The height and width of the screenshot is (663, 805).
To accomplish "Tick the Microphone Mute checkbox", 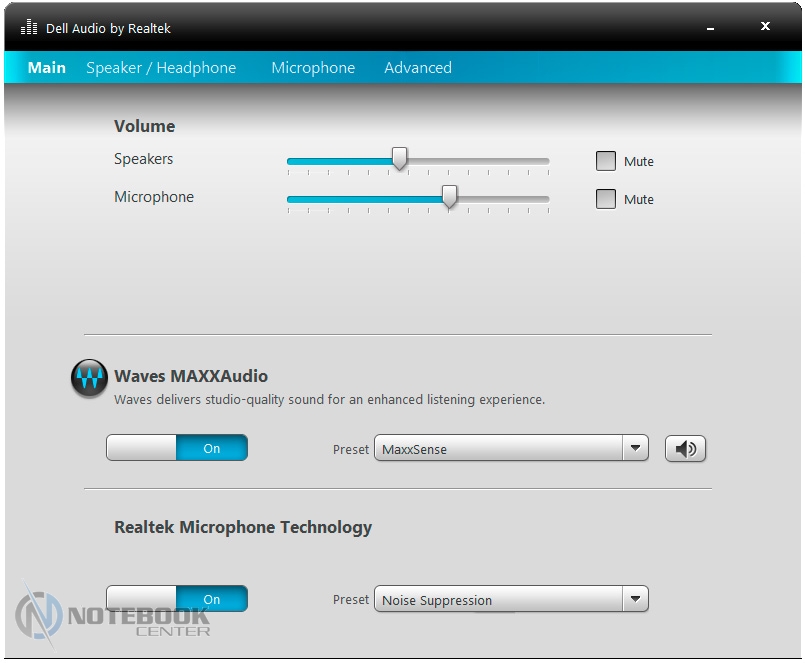I will click(x=606, y=199).
